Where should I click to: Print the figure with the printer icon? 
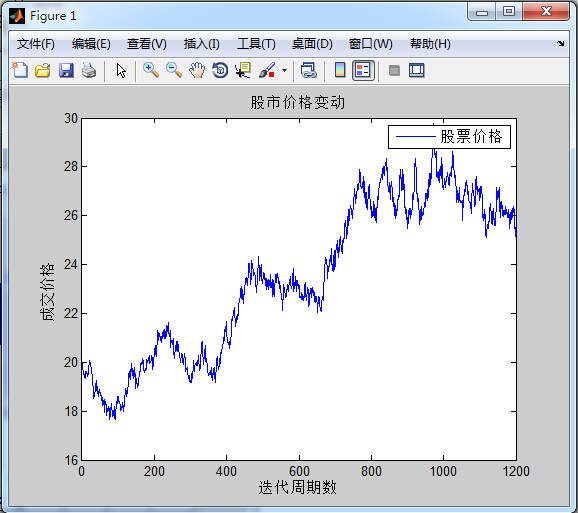(x=89, y=70)
